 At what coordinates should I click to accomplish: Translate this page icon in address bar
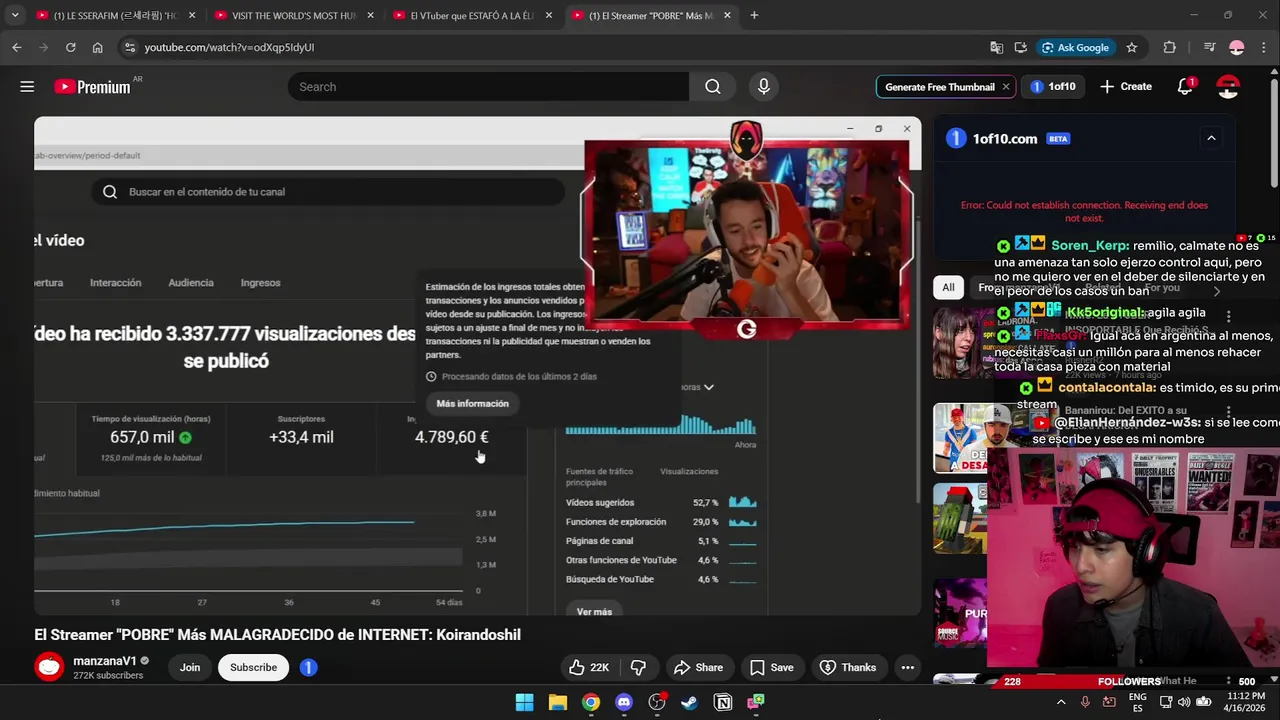(996, 47)
